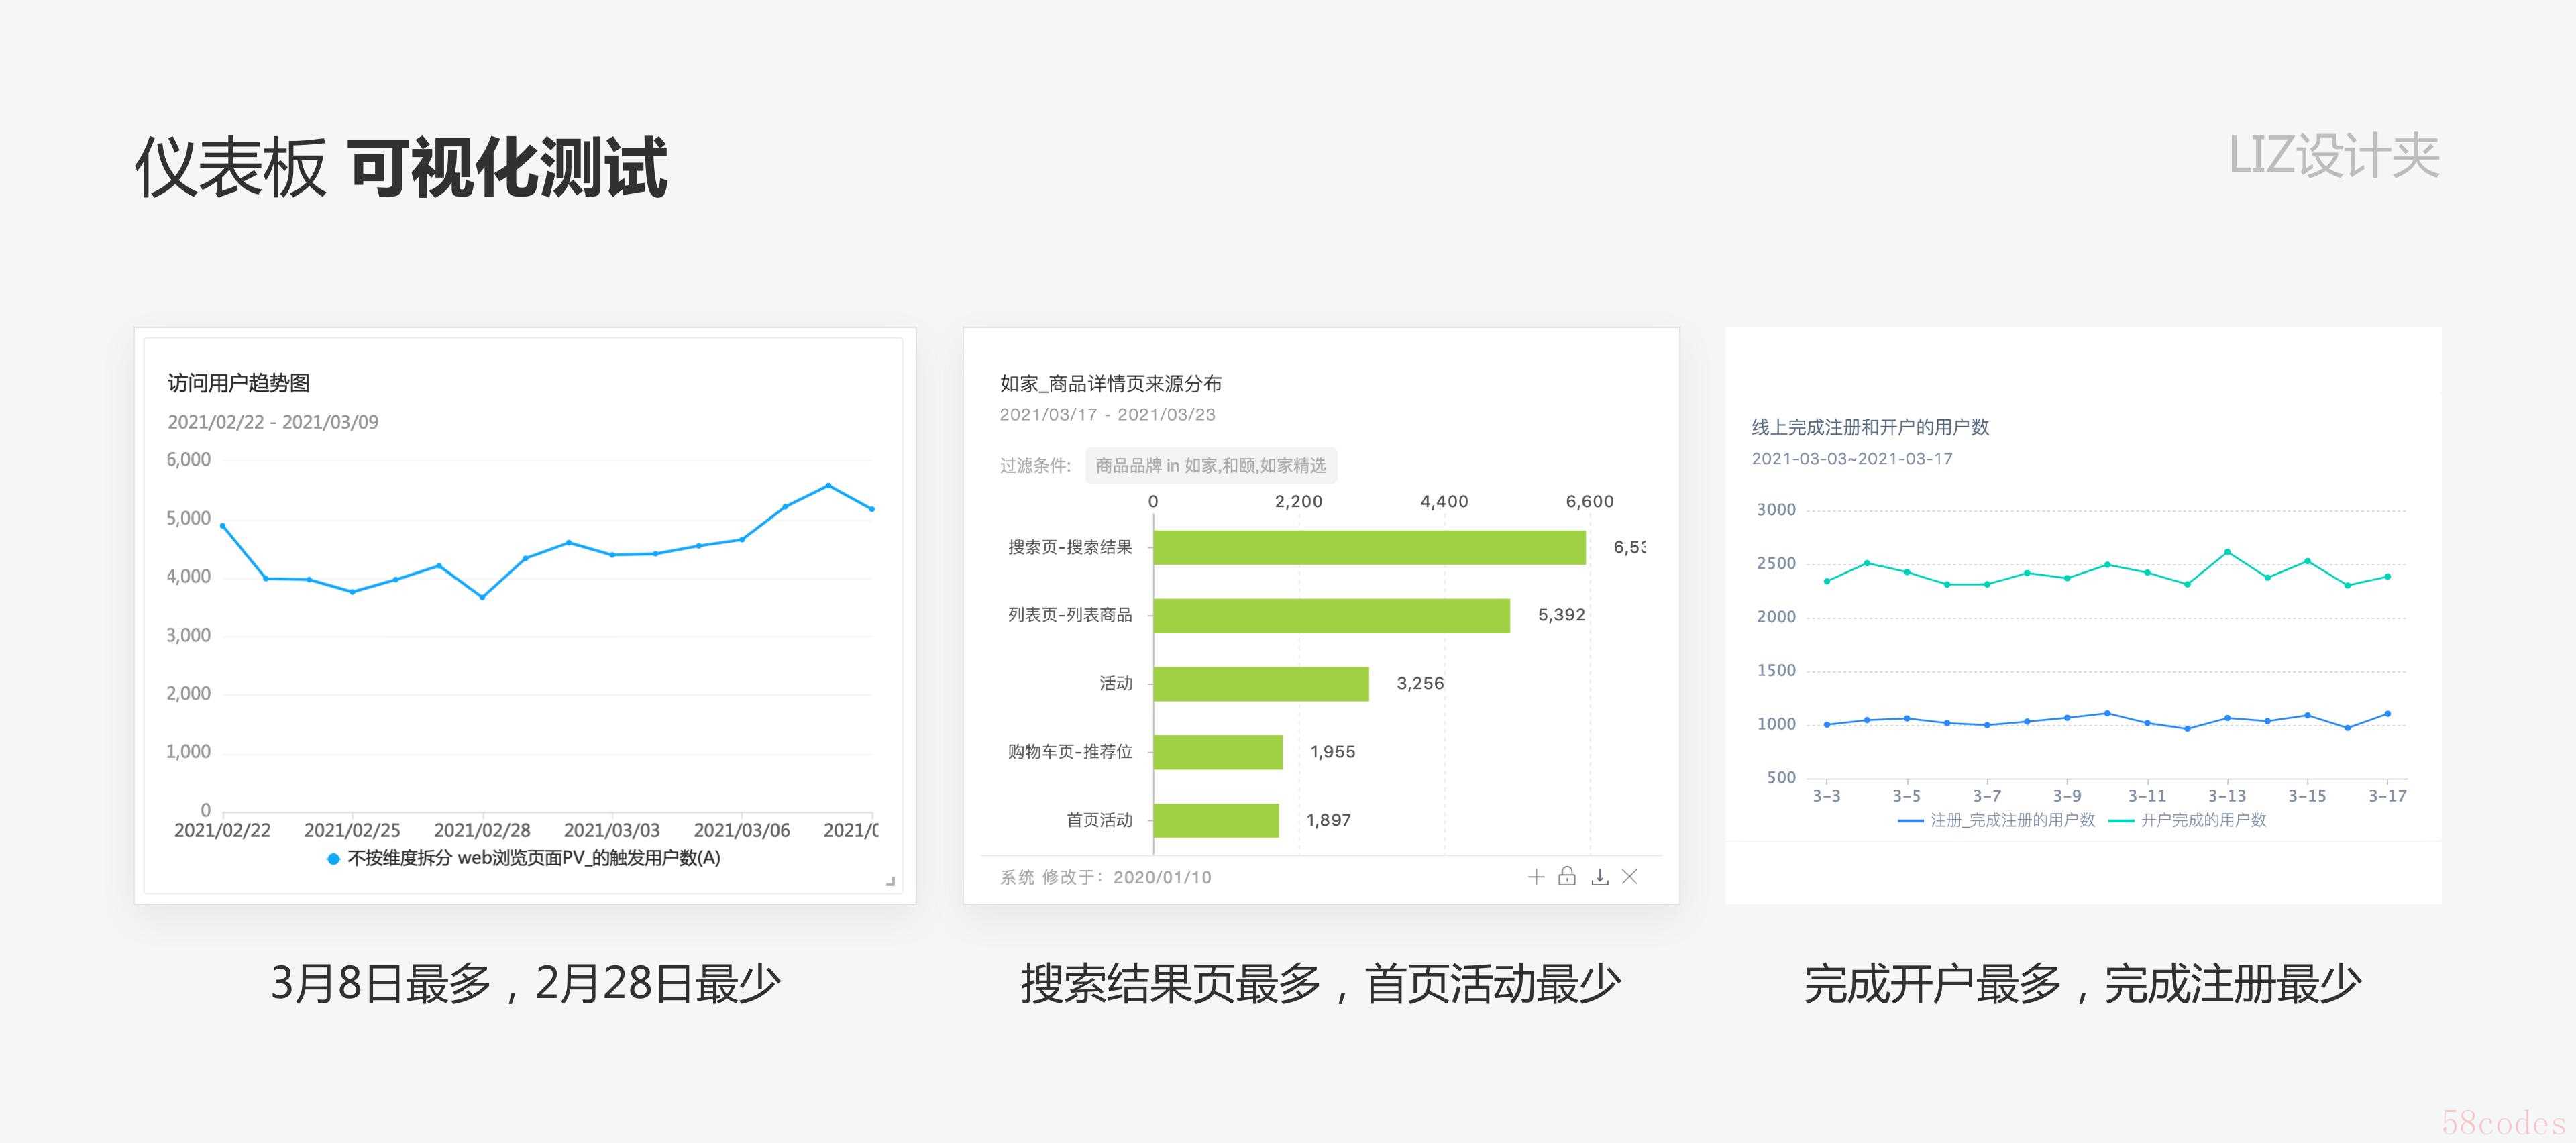
Task: Toggle the 开户完成的用户数 legend item
Action: [2188, 820]
